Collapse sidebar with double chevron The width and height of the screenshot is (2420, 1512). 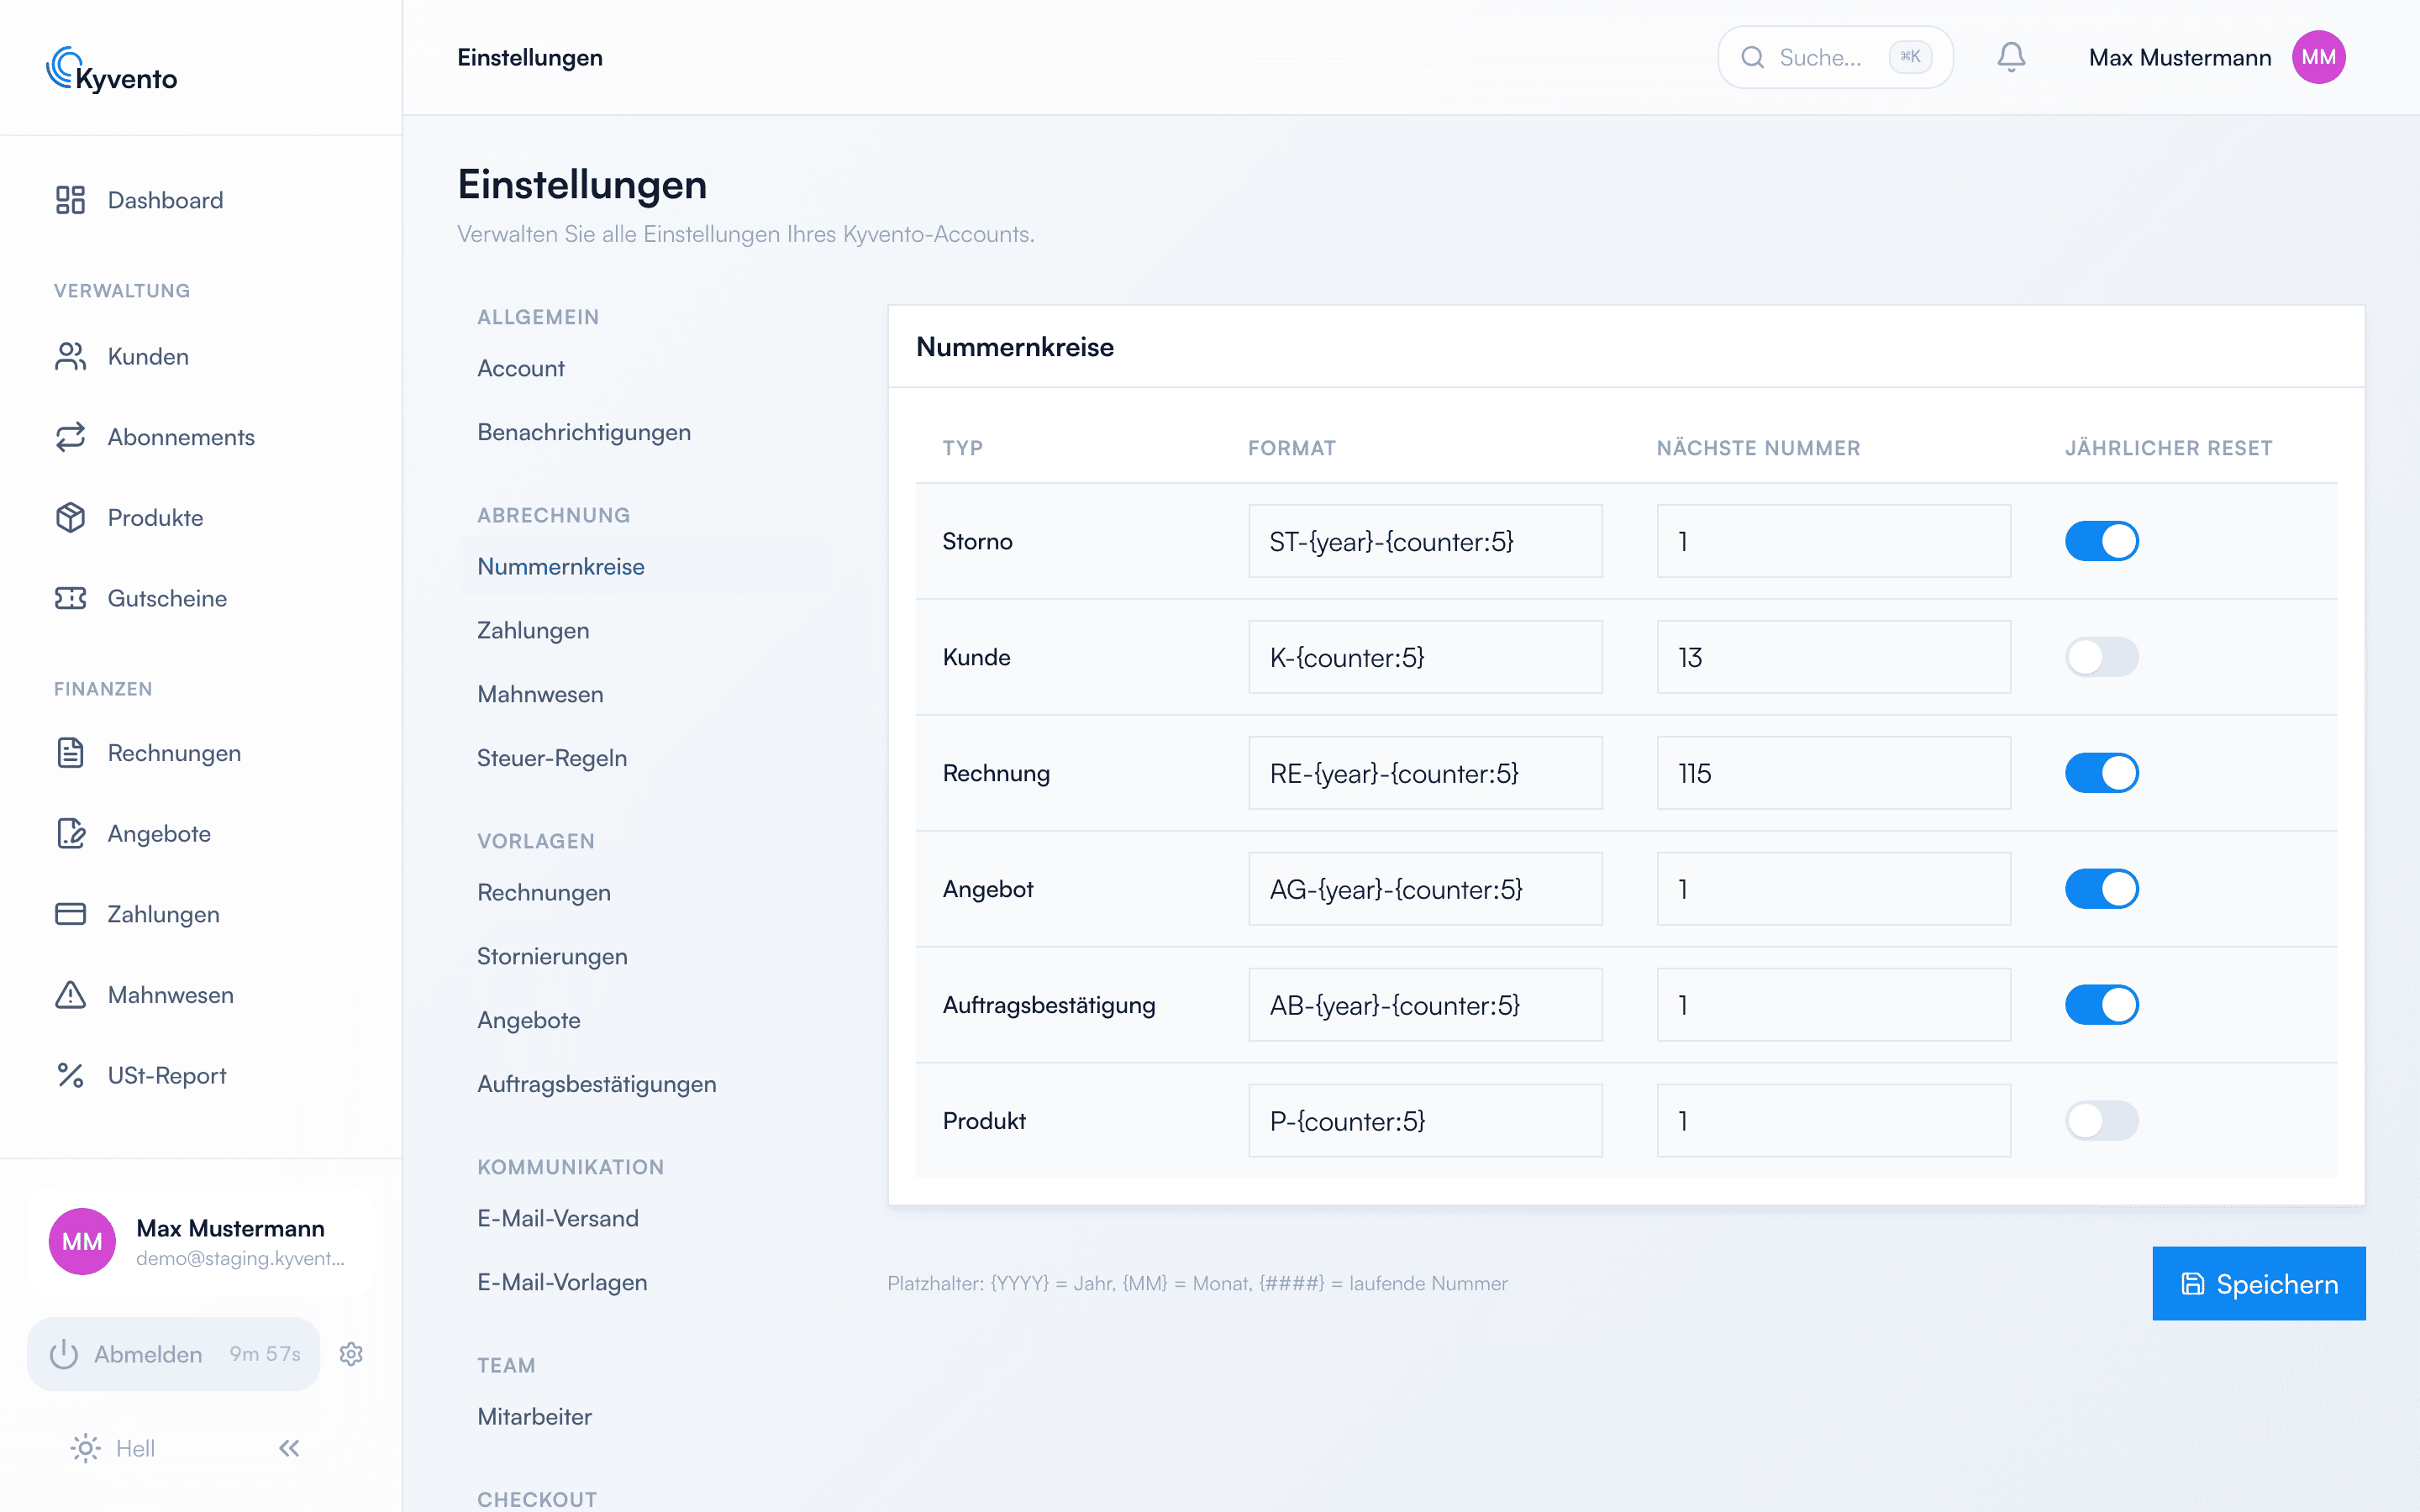pyautogui.click(x=289, y=1448)
